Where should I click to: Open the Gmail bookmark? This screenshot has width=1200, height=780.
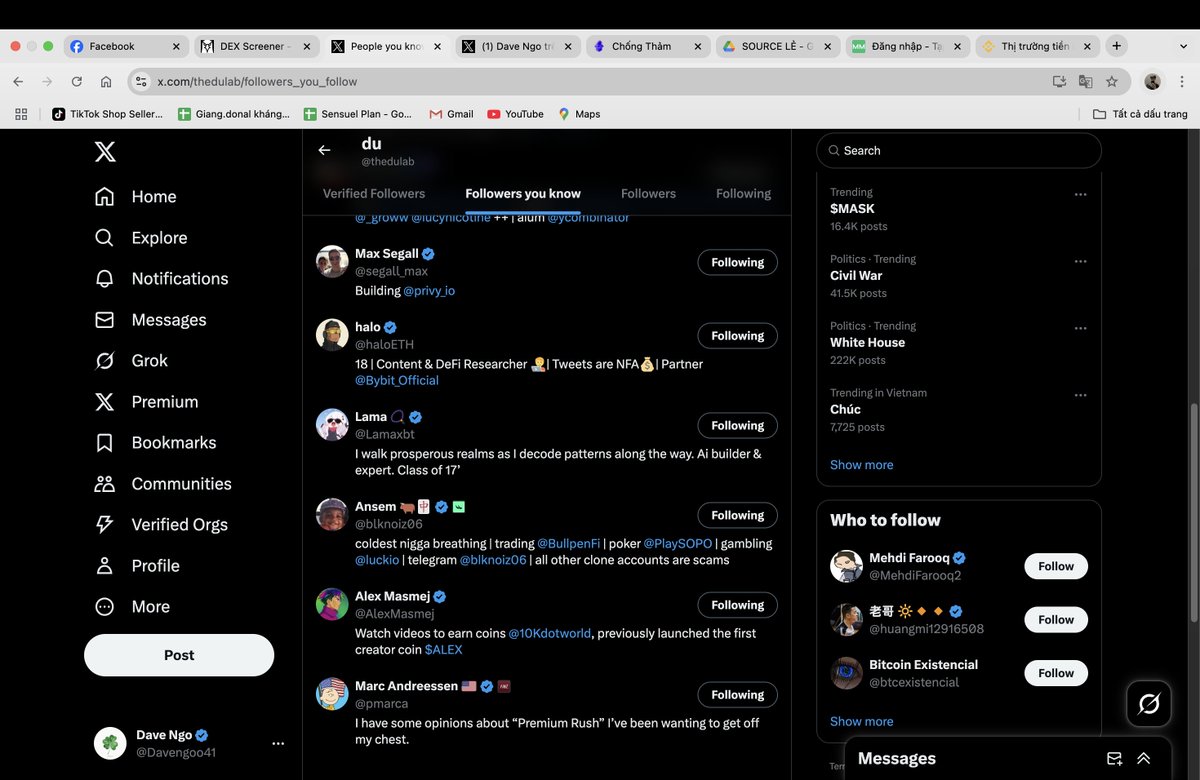(x=451, y=114)
